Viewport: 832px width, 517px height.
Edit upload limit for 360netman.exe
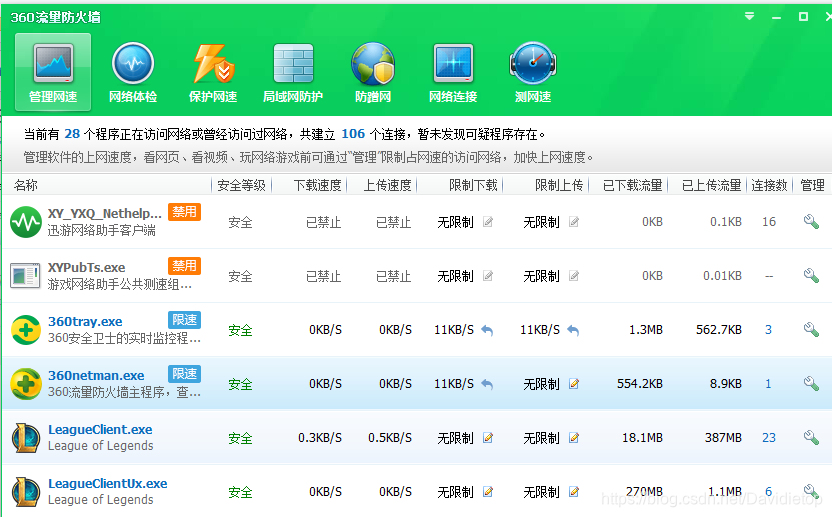tap(574, 384)
